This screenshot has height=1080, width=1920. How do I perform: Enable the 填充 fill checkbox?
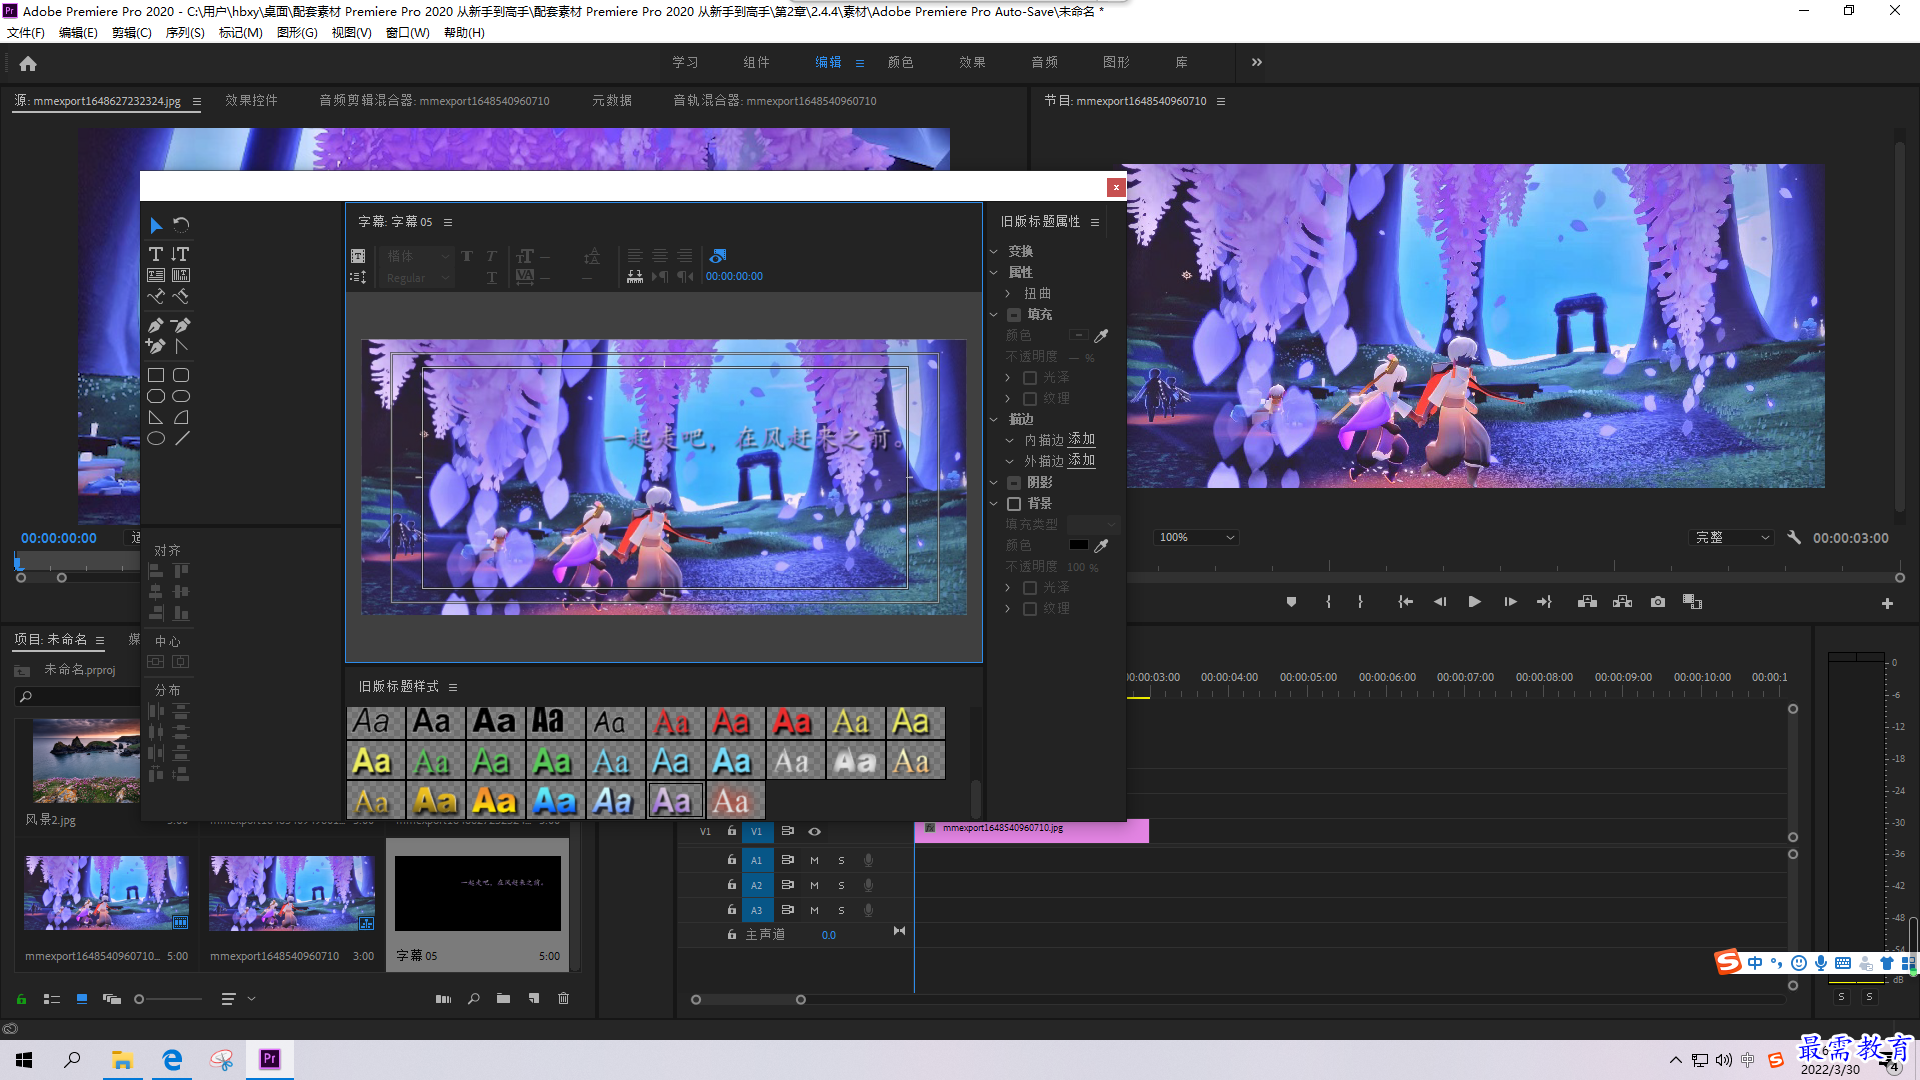1014,315
